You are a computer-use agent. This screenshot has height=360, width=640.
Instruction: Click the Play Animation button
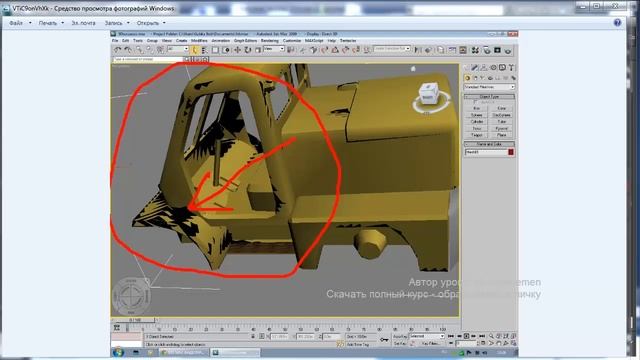(x=467, y=336)
